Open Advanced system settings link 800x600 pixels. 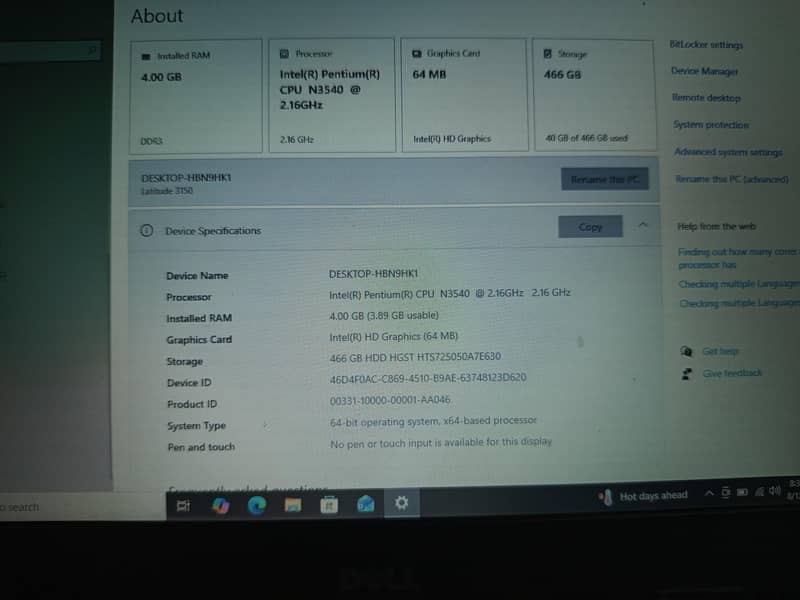pyautogui.click(x=728, y=152)
